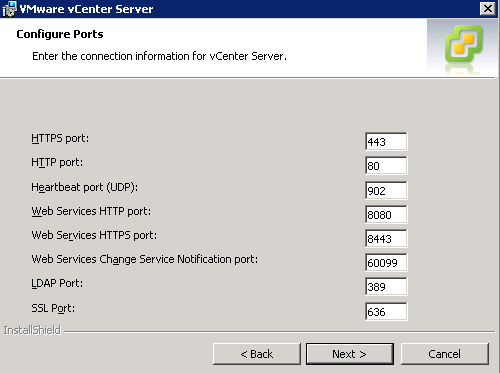500x373 pixels.
Task: Click the Heartbeat port (UDP) label
Action: click(85, 187)
